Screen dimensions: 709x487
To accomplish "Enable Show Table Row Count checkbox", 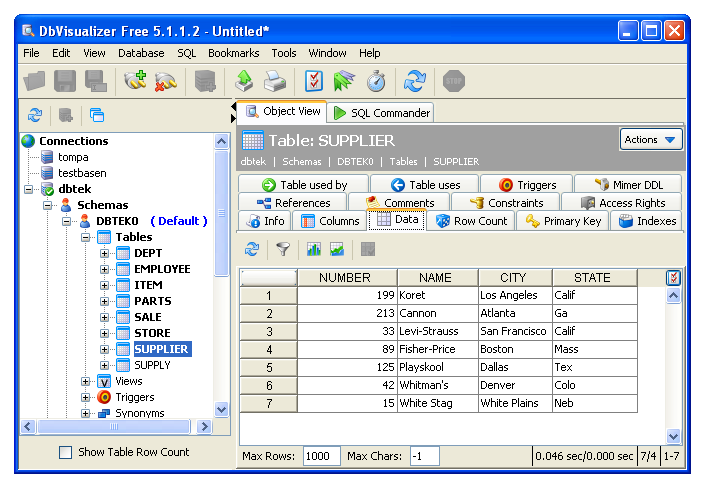I will (x=66, y=452).
